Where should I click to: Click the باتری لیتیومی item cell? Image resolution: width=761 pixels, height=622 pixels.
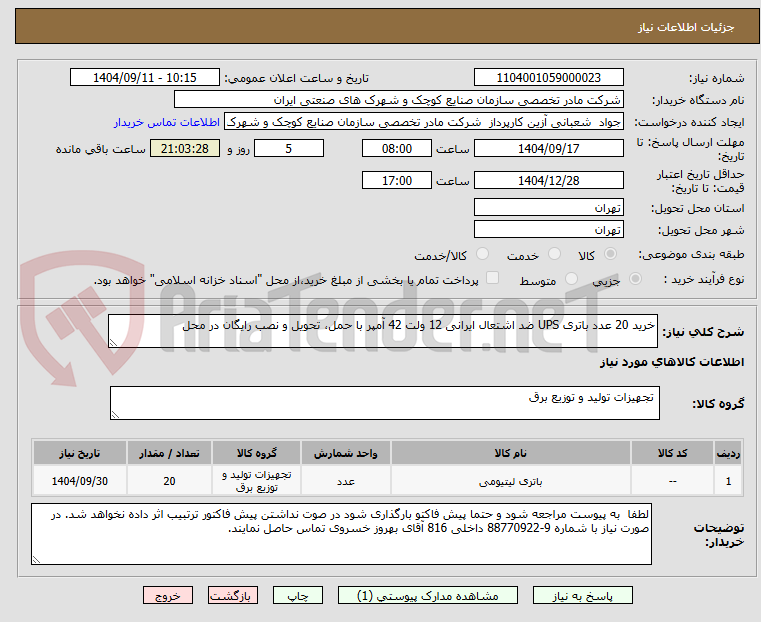pyautogui.click(x=511, y=481)
